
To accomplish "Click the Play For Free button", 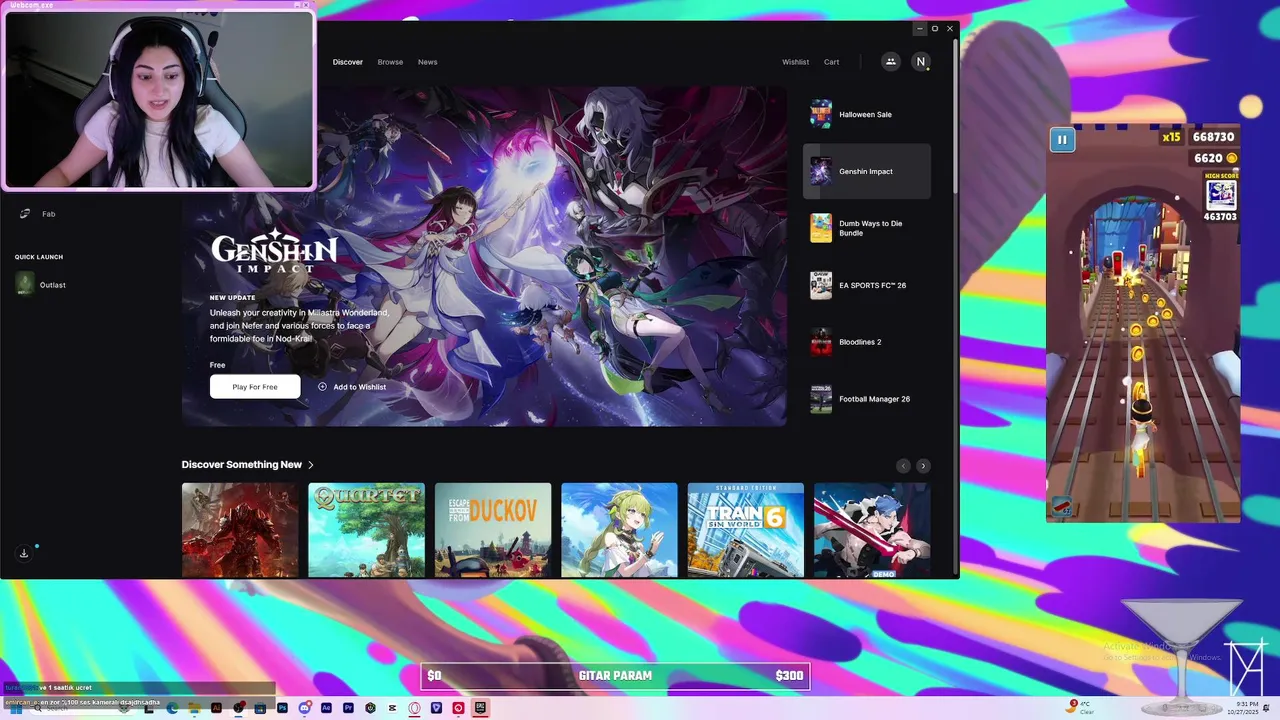I will click(255, 387).
